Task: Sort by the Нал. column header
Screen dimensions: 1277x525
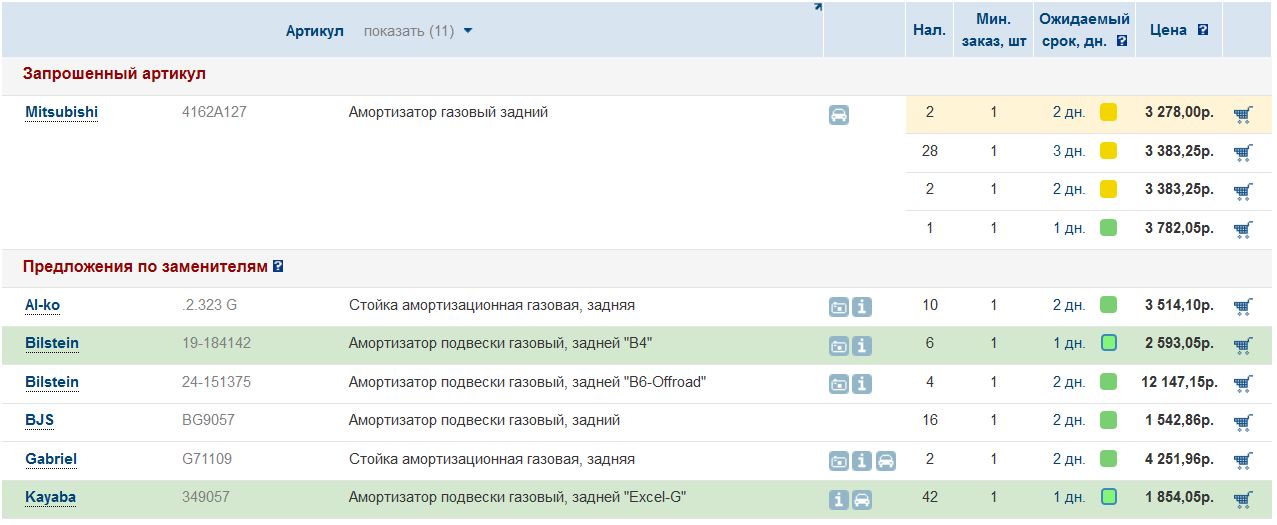Action: click(929, 30)
